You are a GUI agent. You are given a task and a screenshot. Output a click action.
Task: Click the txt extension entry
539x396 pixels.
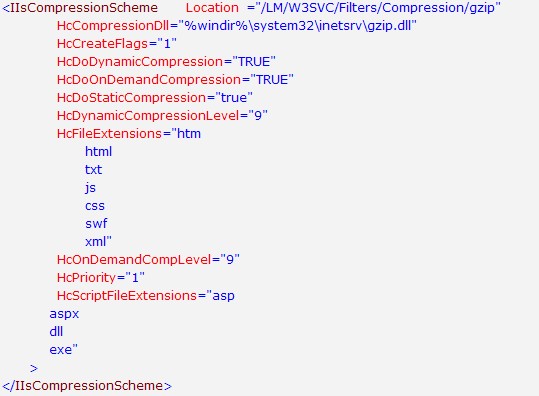(x=94, y=170)
